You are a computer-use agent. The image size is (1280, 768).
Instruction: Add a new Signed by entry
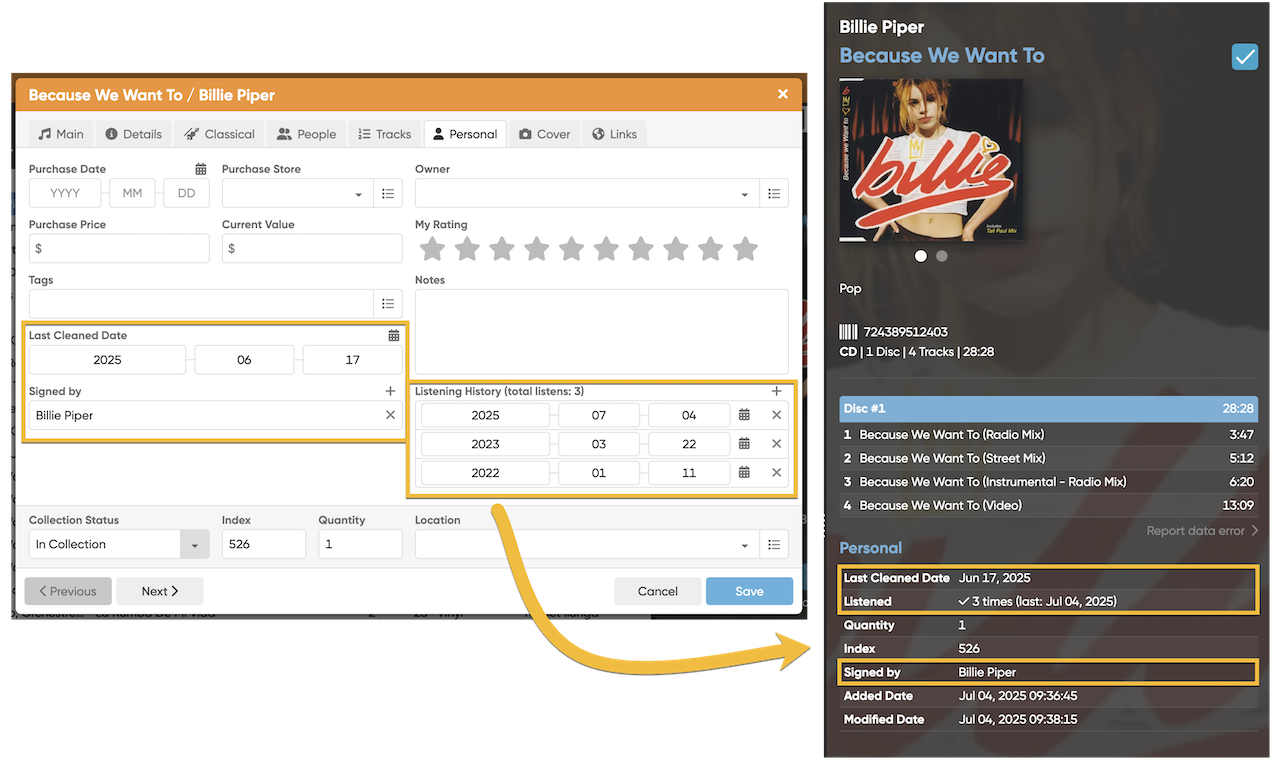(x=390, y=391)
